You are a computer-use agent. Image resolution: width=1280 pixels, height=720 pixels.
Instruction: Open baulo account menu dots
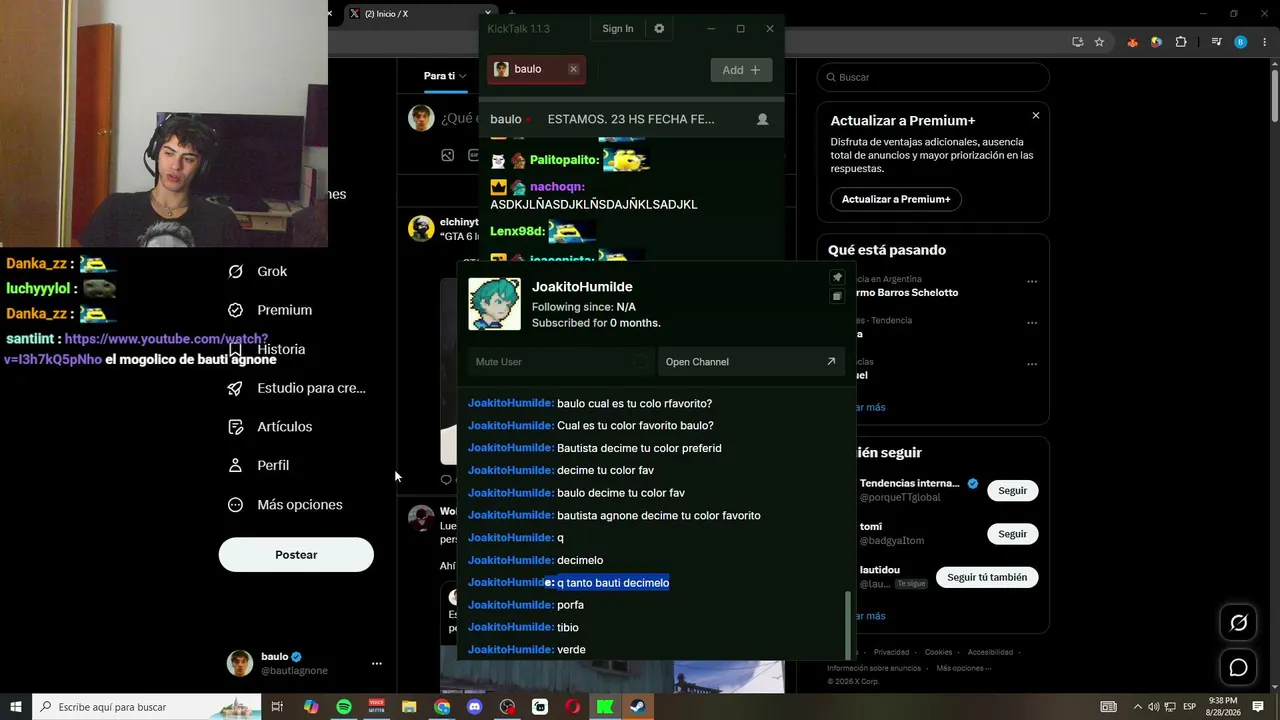[x=377, y=663]
